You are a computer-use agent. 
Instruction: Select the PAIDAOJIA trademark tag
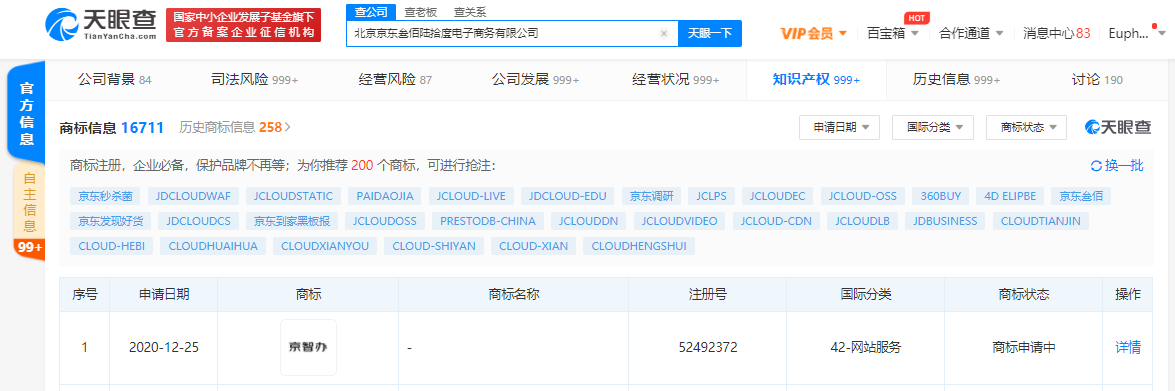pos(384,196)
